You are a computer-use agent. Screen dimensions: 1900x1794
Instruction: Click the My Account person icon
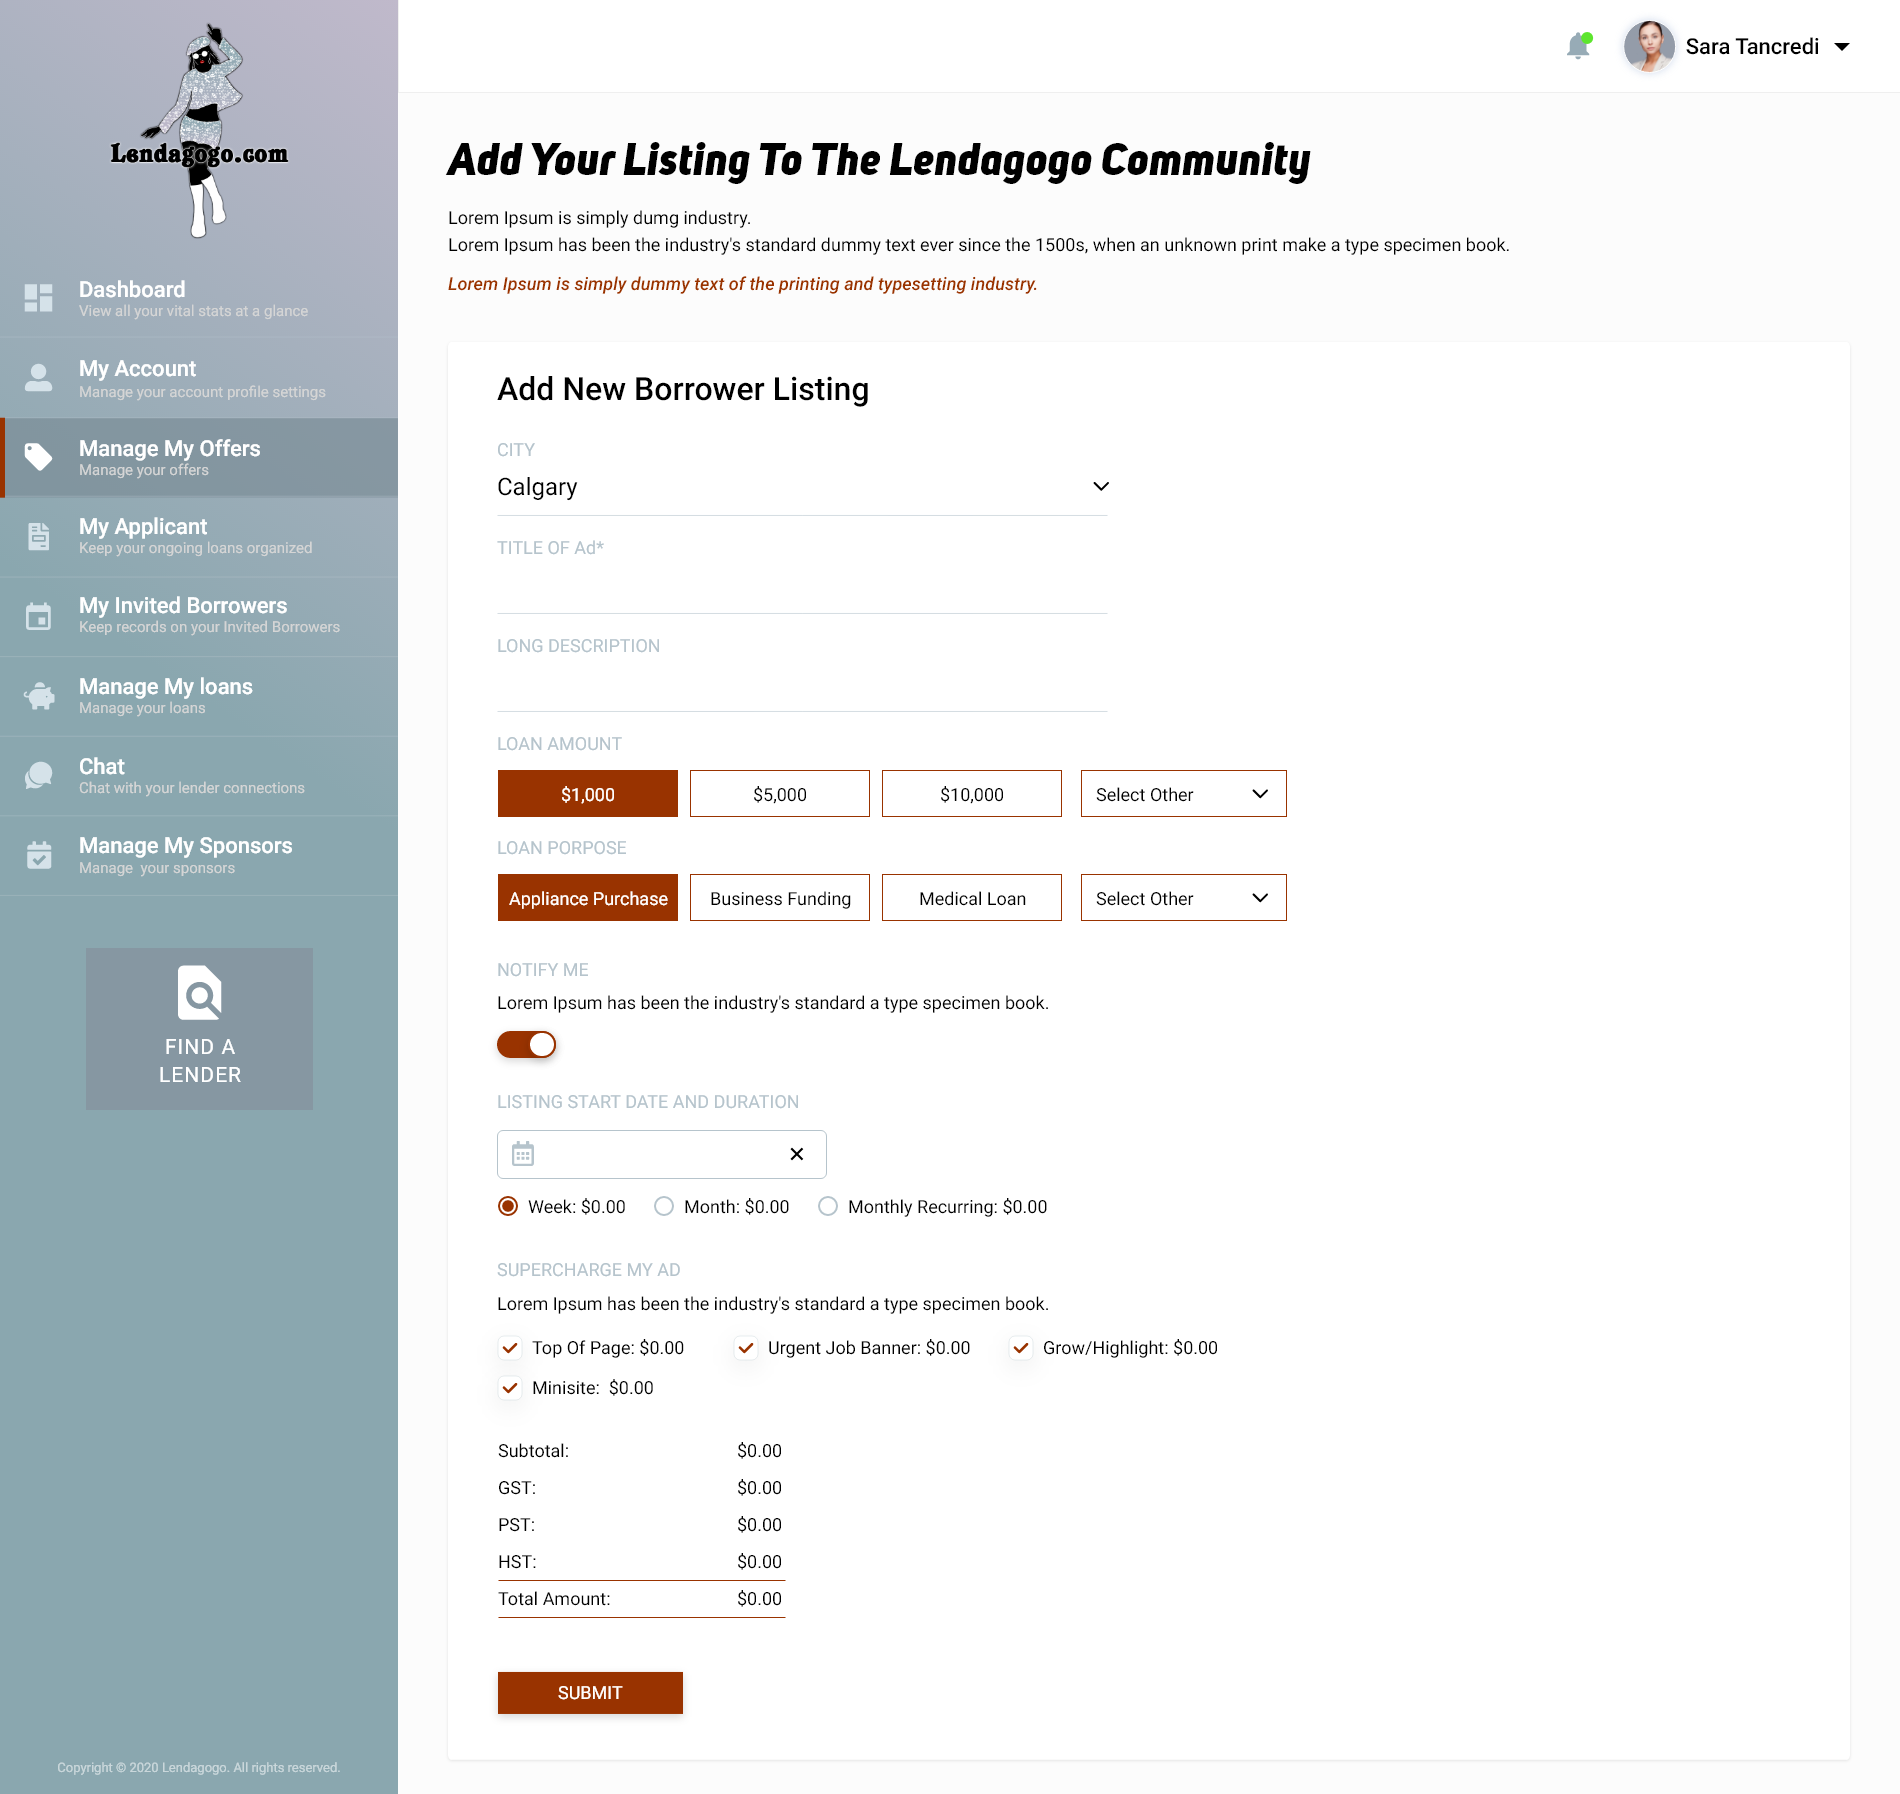click(38, 378)
